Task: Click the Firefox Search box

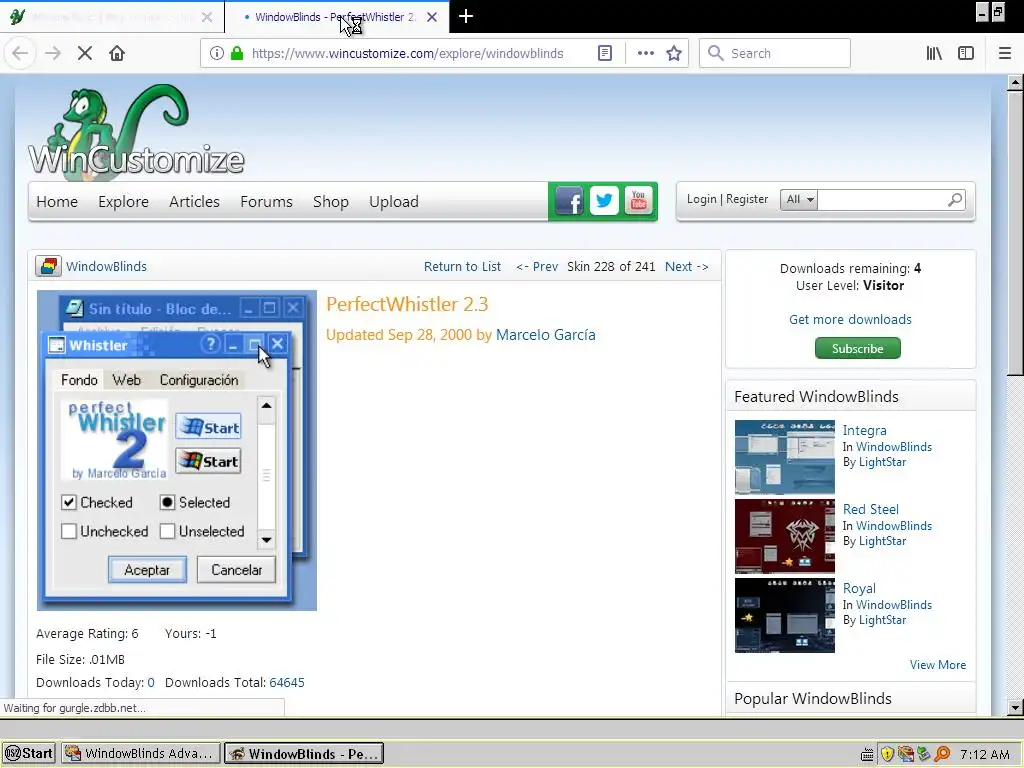Action: [775, 54]
